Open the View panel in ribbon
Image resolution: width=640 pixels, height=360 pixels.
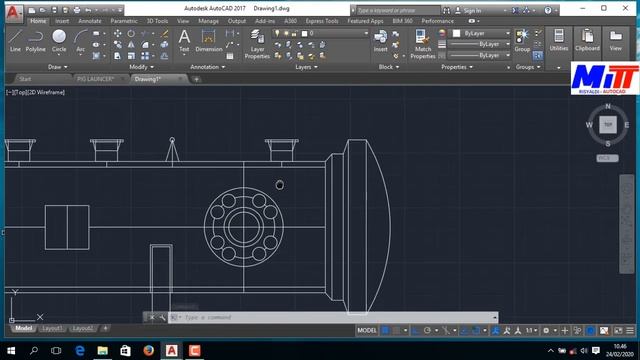(x=616, y=40)
